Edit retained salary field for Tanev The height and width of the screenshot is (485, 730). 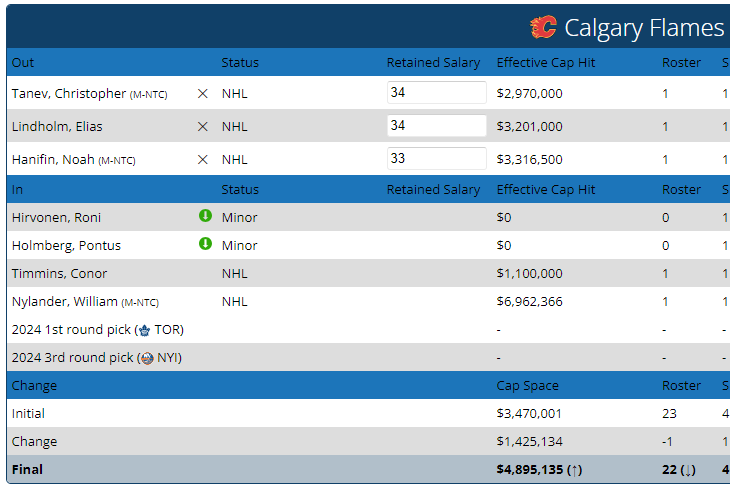437,92
